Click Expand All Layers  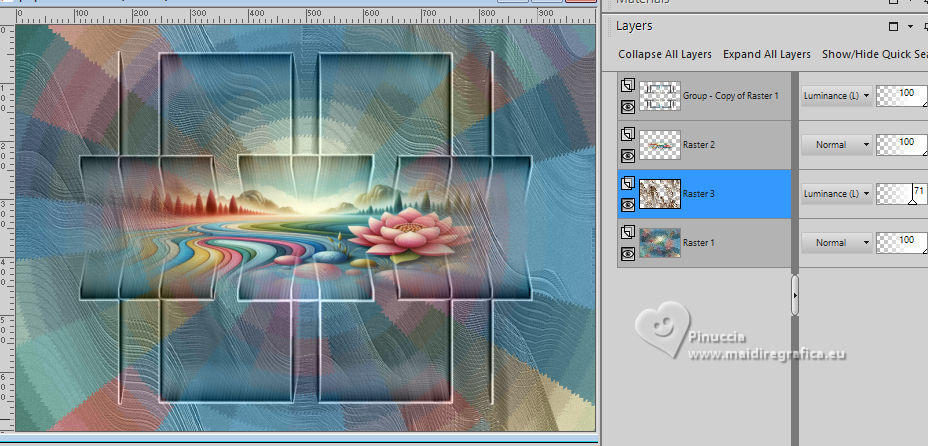(766, 54)
